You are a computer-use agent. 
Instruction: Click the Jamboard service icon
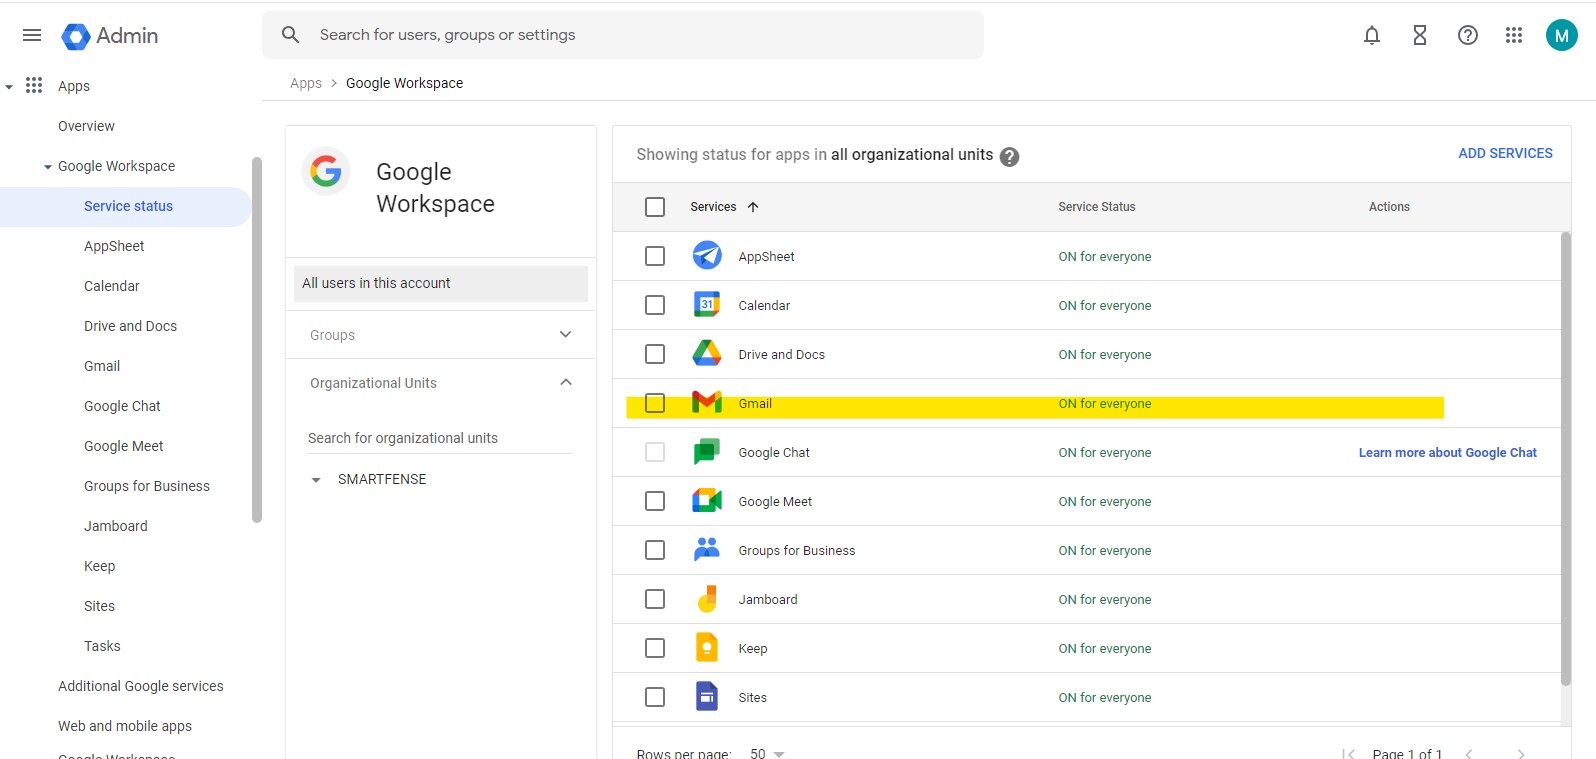tap(707, 598)
